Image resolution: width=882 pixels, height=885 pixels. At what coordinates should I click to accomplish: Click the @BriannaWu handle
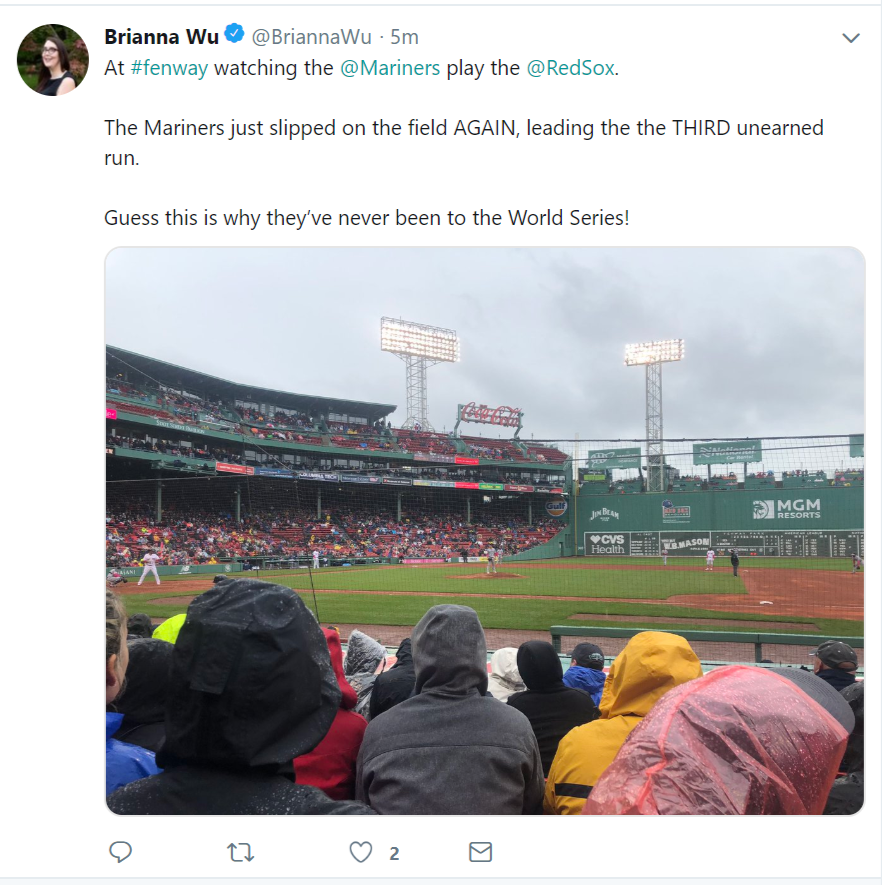(x=311, y=37)
